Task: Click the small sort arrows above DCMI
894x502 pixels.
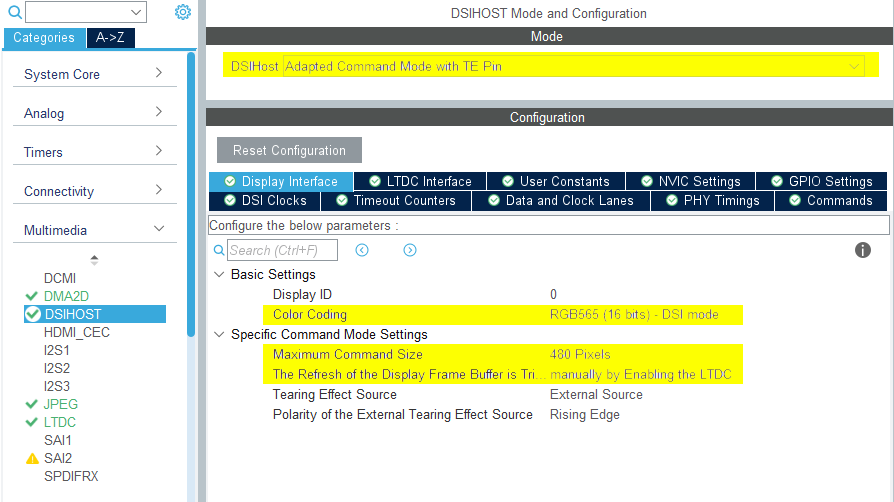Action: tap(95, 259)
